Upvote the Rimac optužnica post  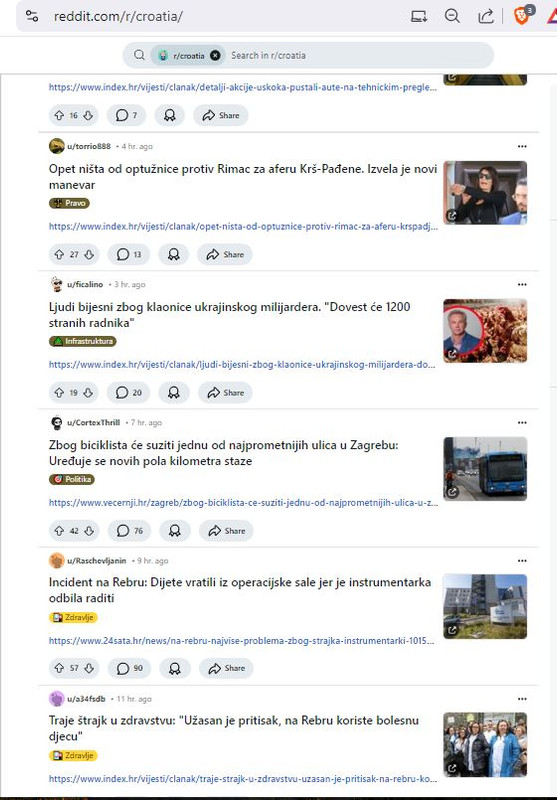(59, 255)
